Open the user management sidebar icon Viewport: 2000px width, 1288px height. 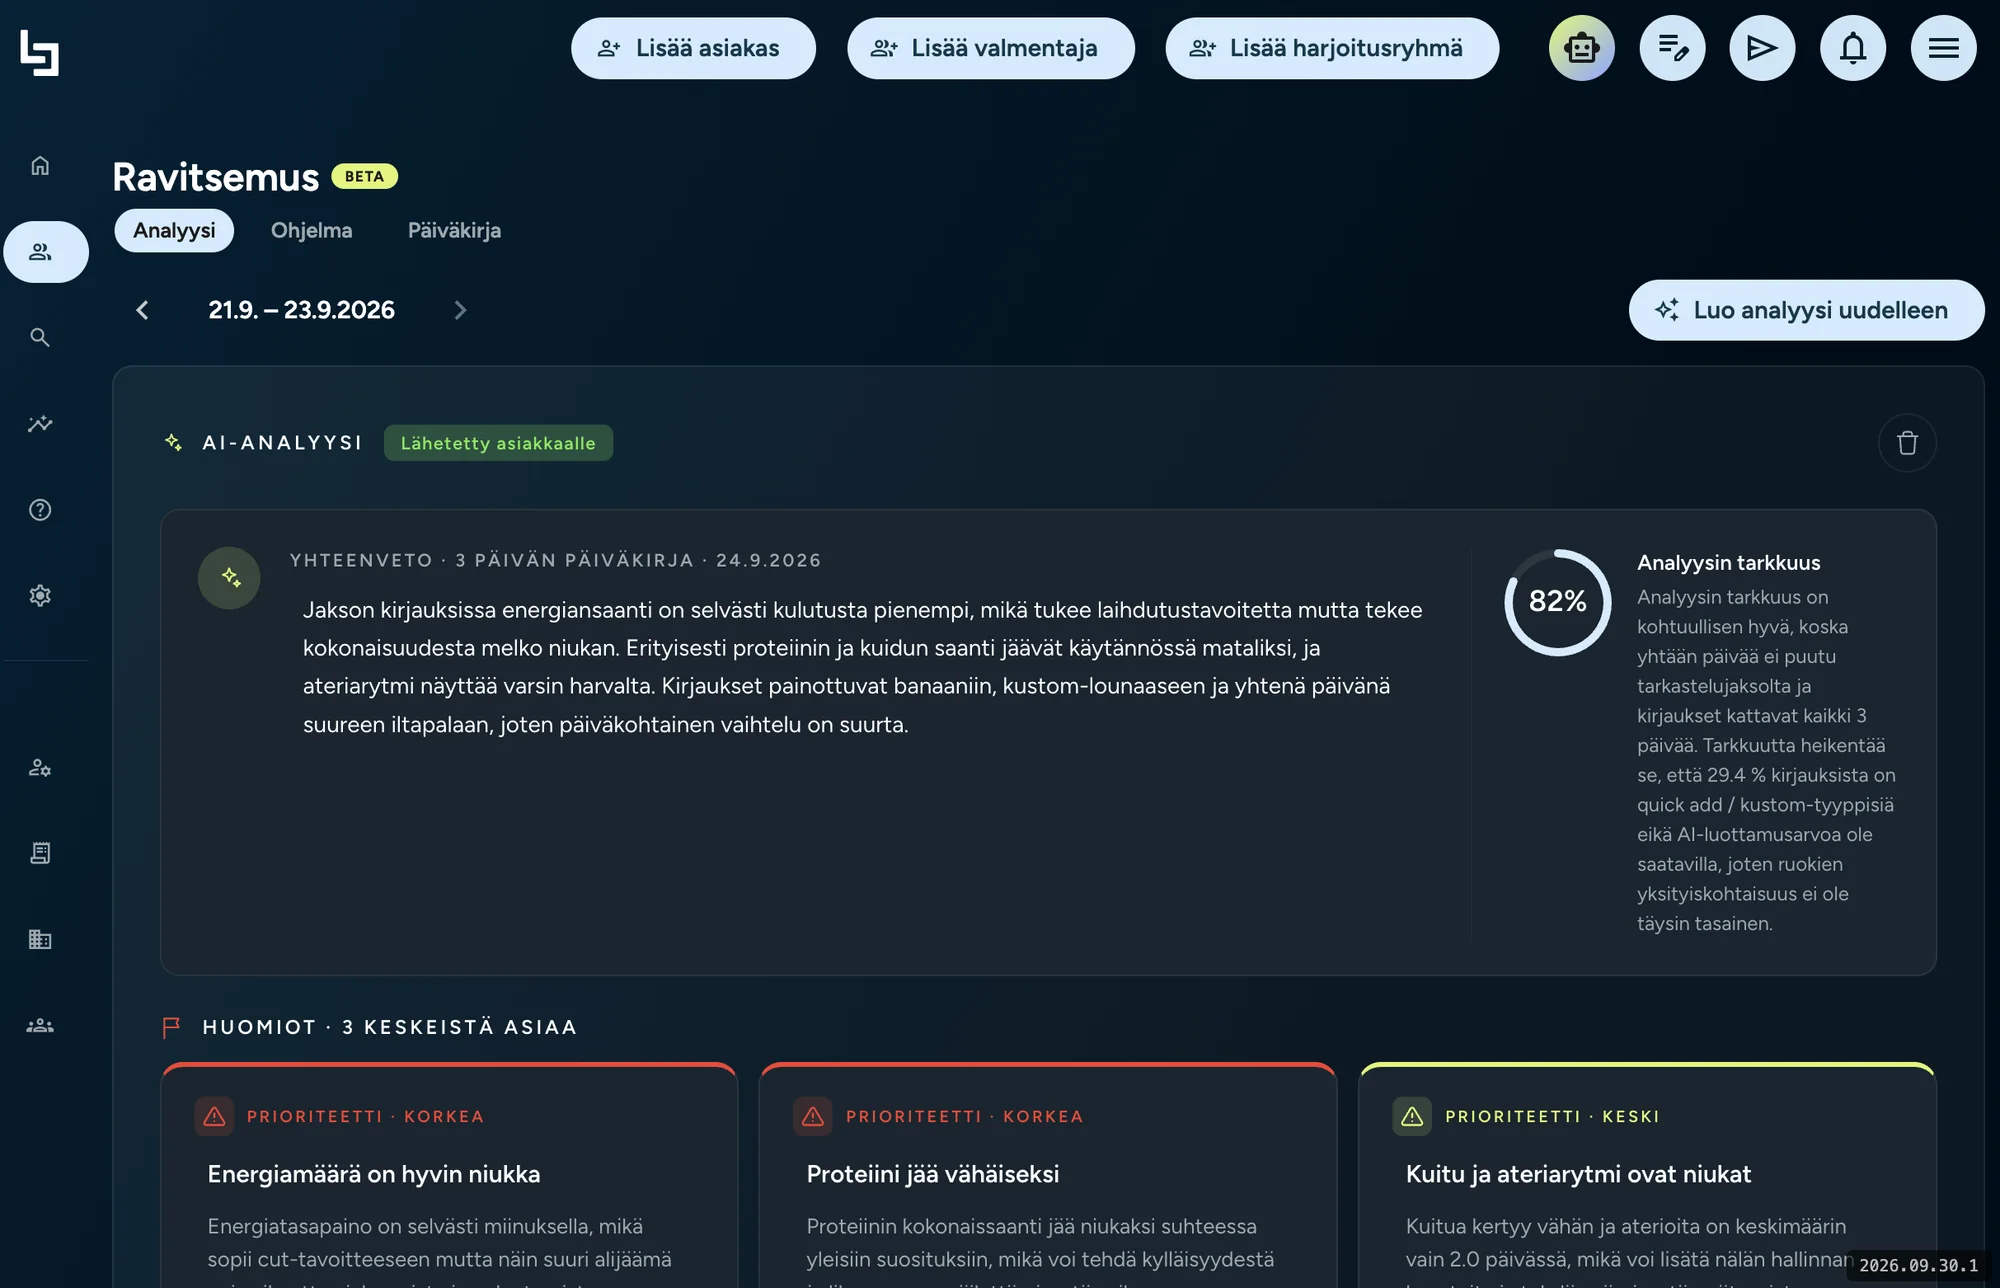(x=40, y=768)
